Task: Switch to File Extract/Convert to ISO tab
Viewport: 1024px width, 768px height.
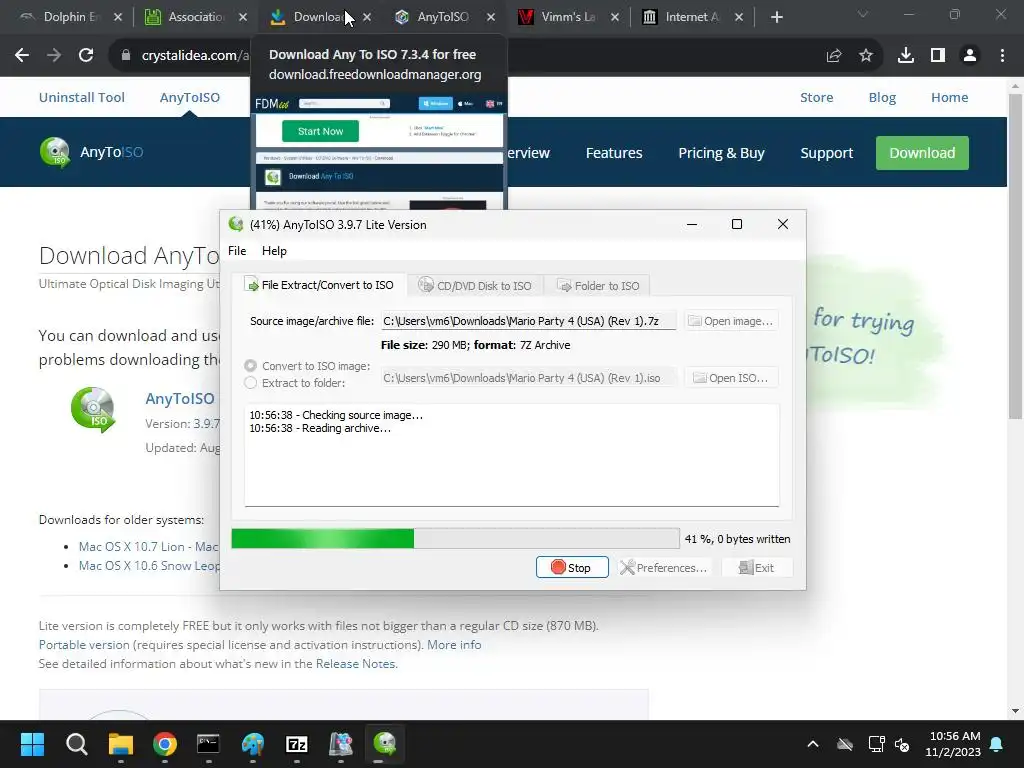Action: 319,285
